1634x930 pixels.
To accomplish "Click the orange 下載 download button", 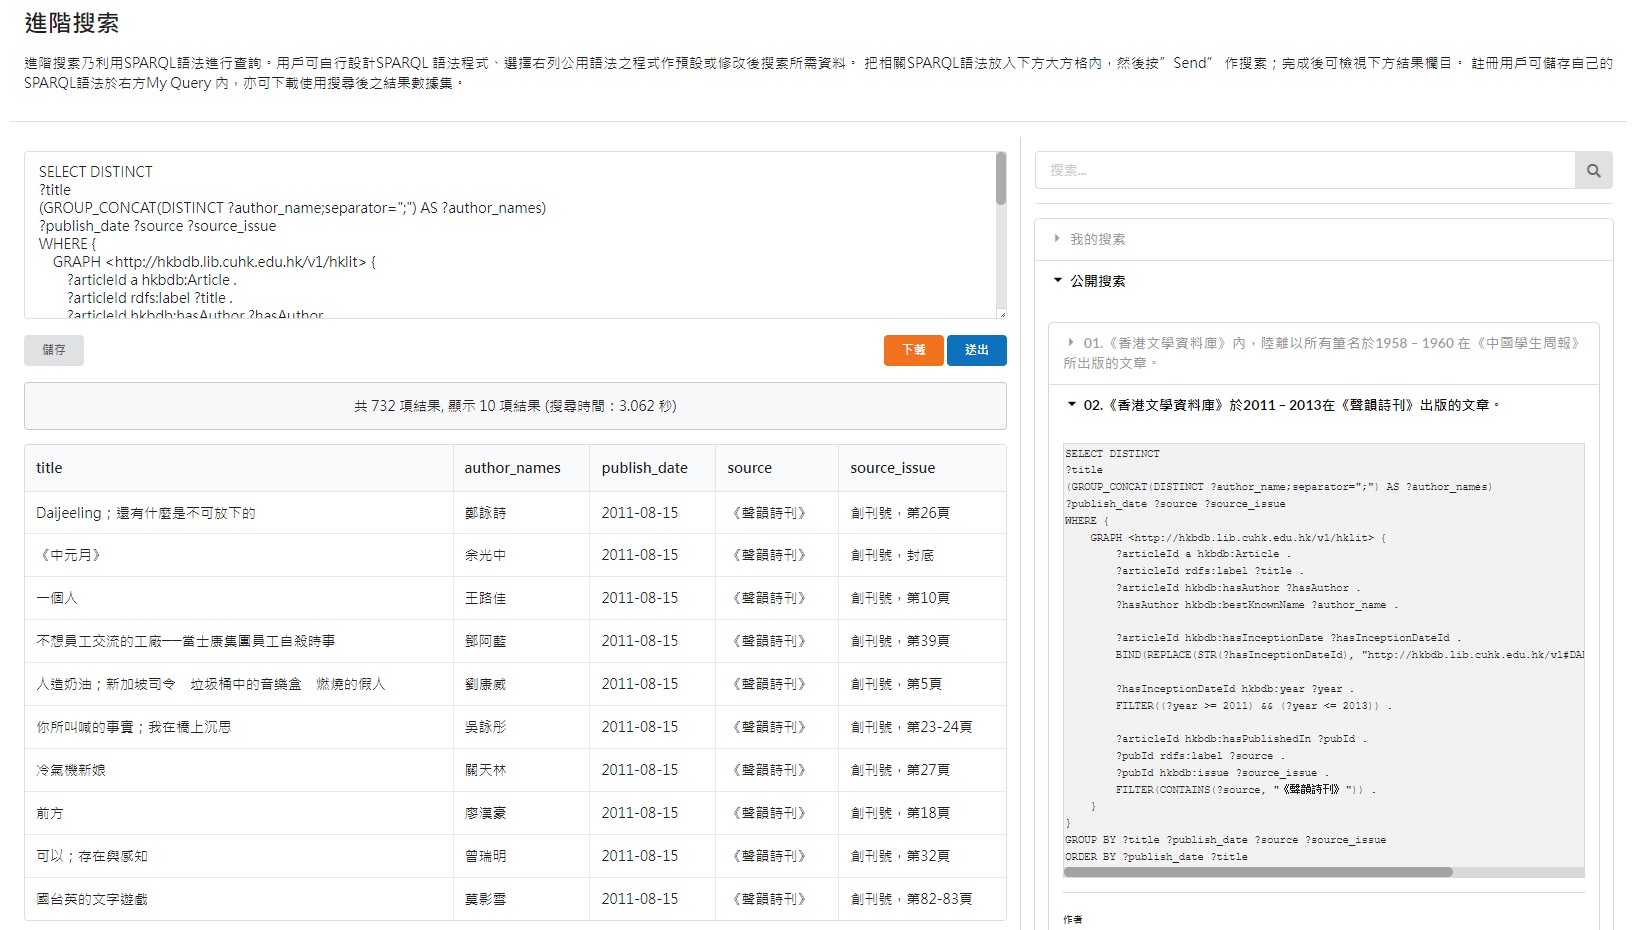I will 913,350.
